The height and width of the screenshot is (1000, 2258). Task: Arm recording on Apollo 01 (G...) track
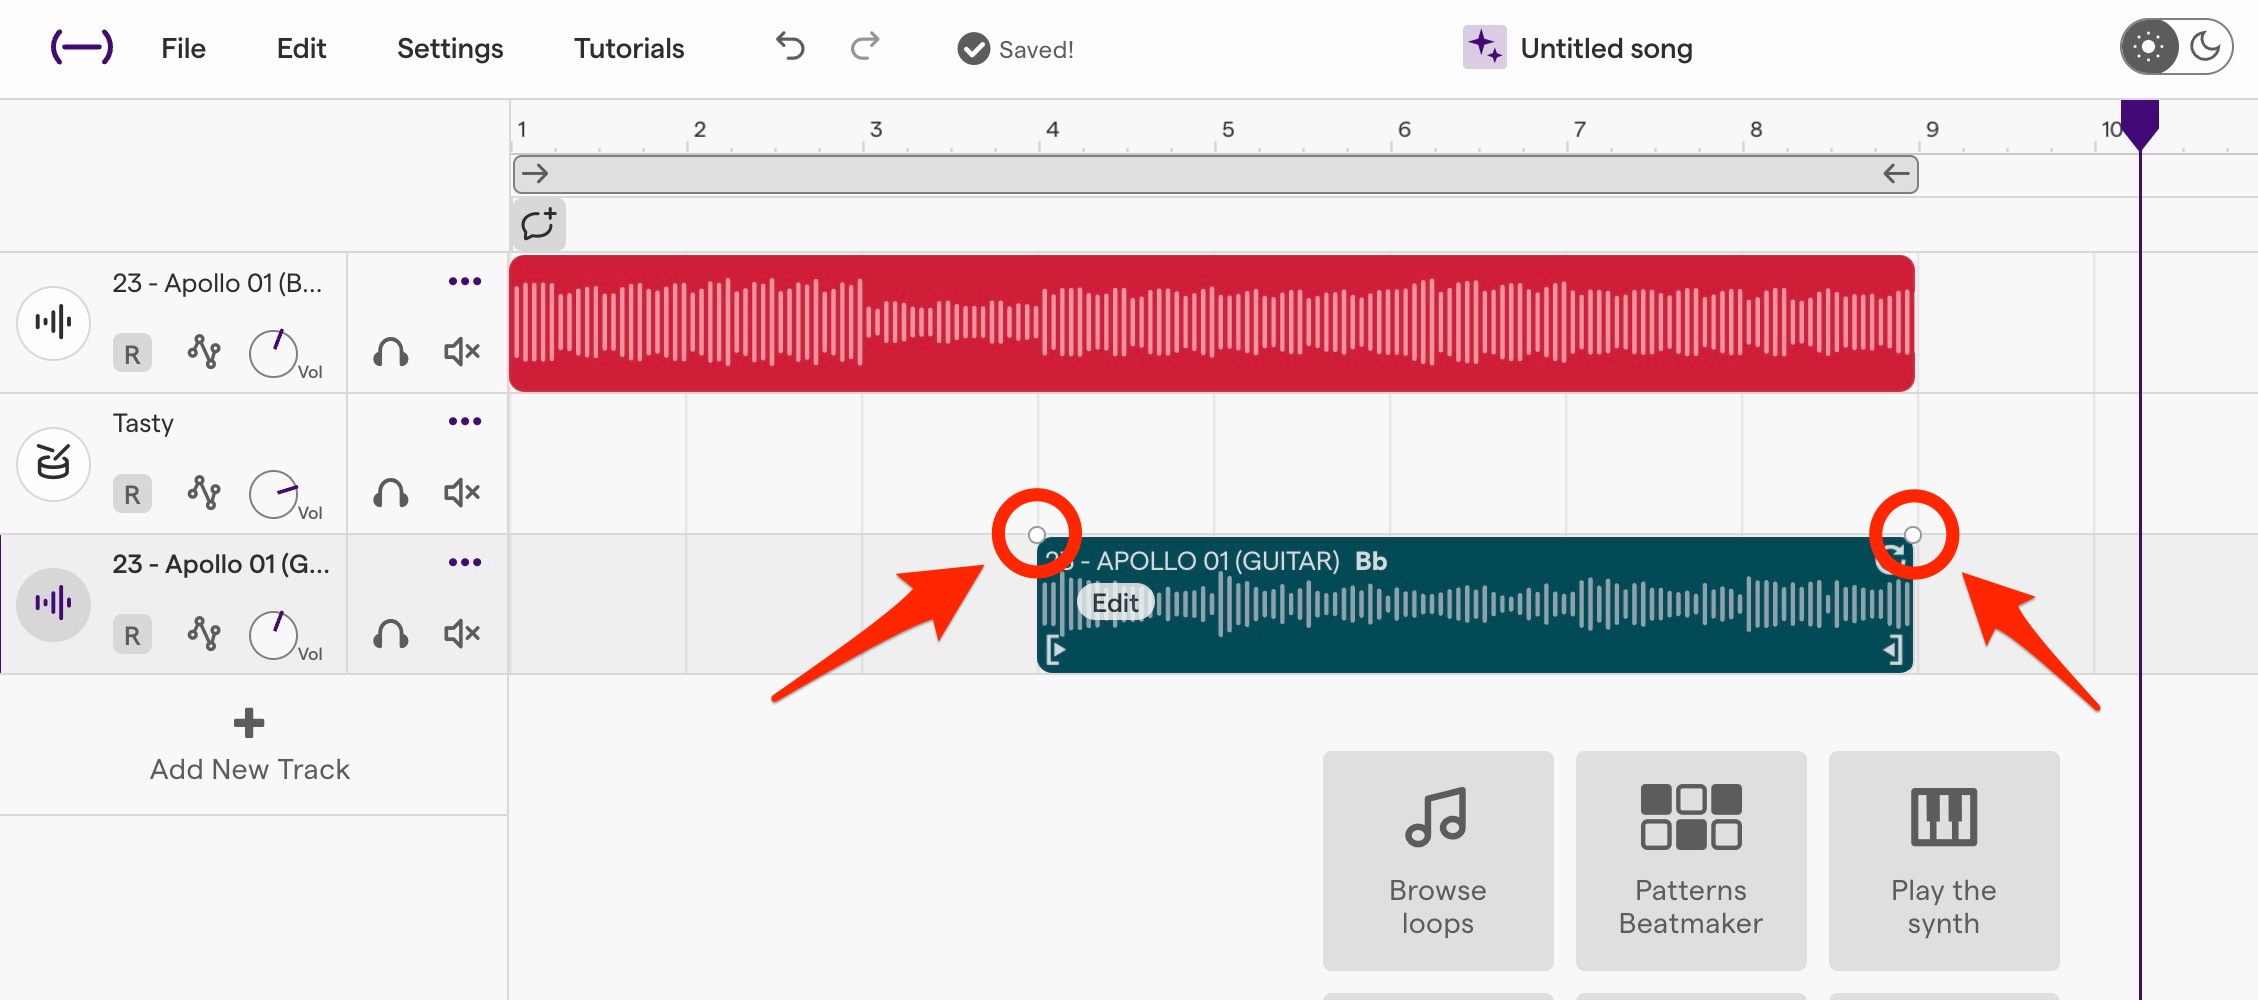pyautogui.click(x=132, y=635)
